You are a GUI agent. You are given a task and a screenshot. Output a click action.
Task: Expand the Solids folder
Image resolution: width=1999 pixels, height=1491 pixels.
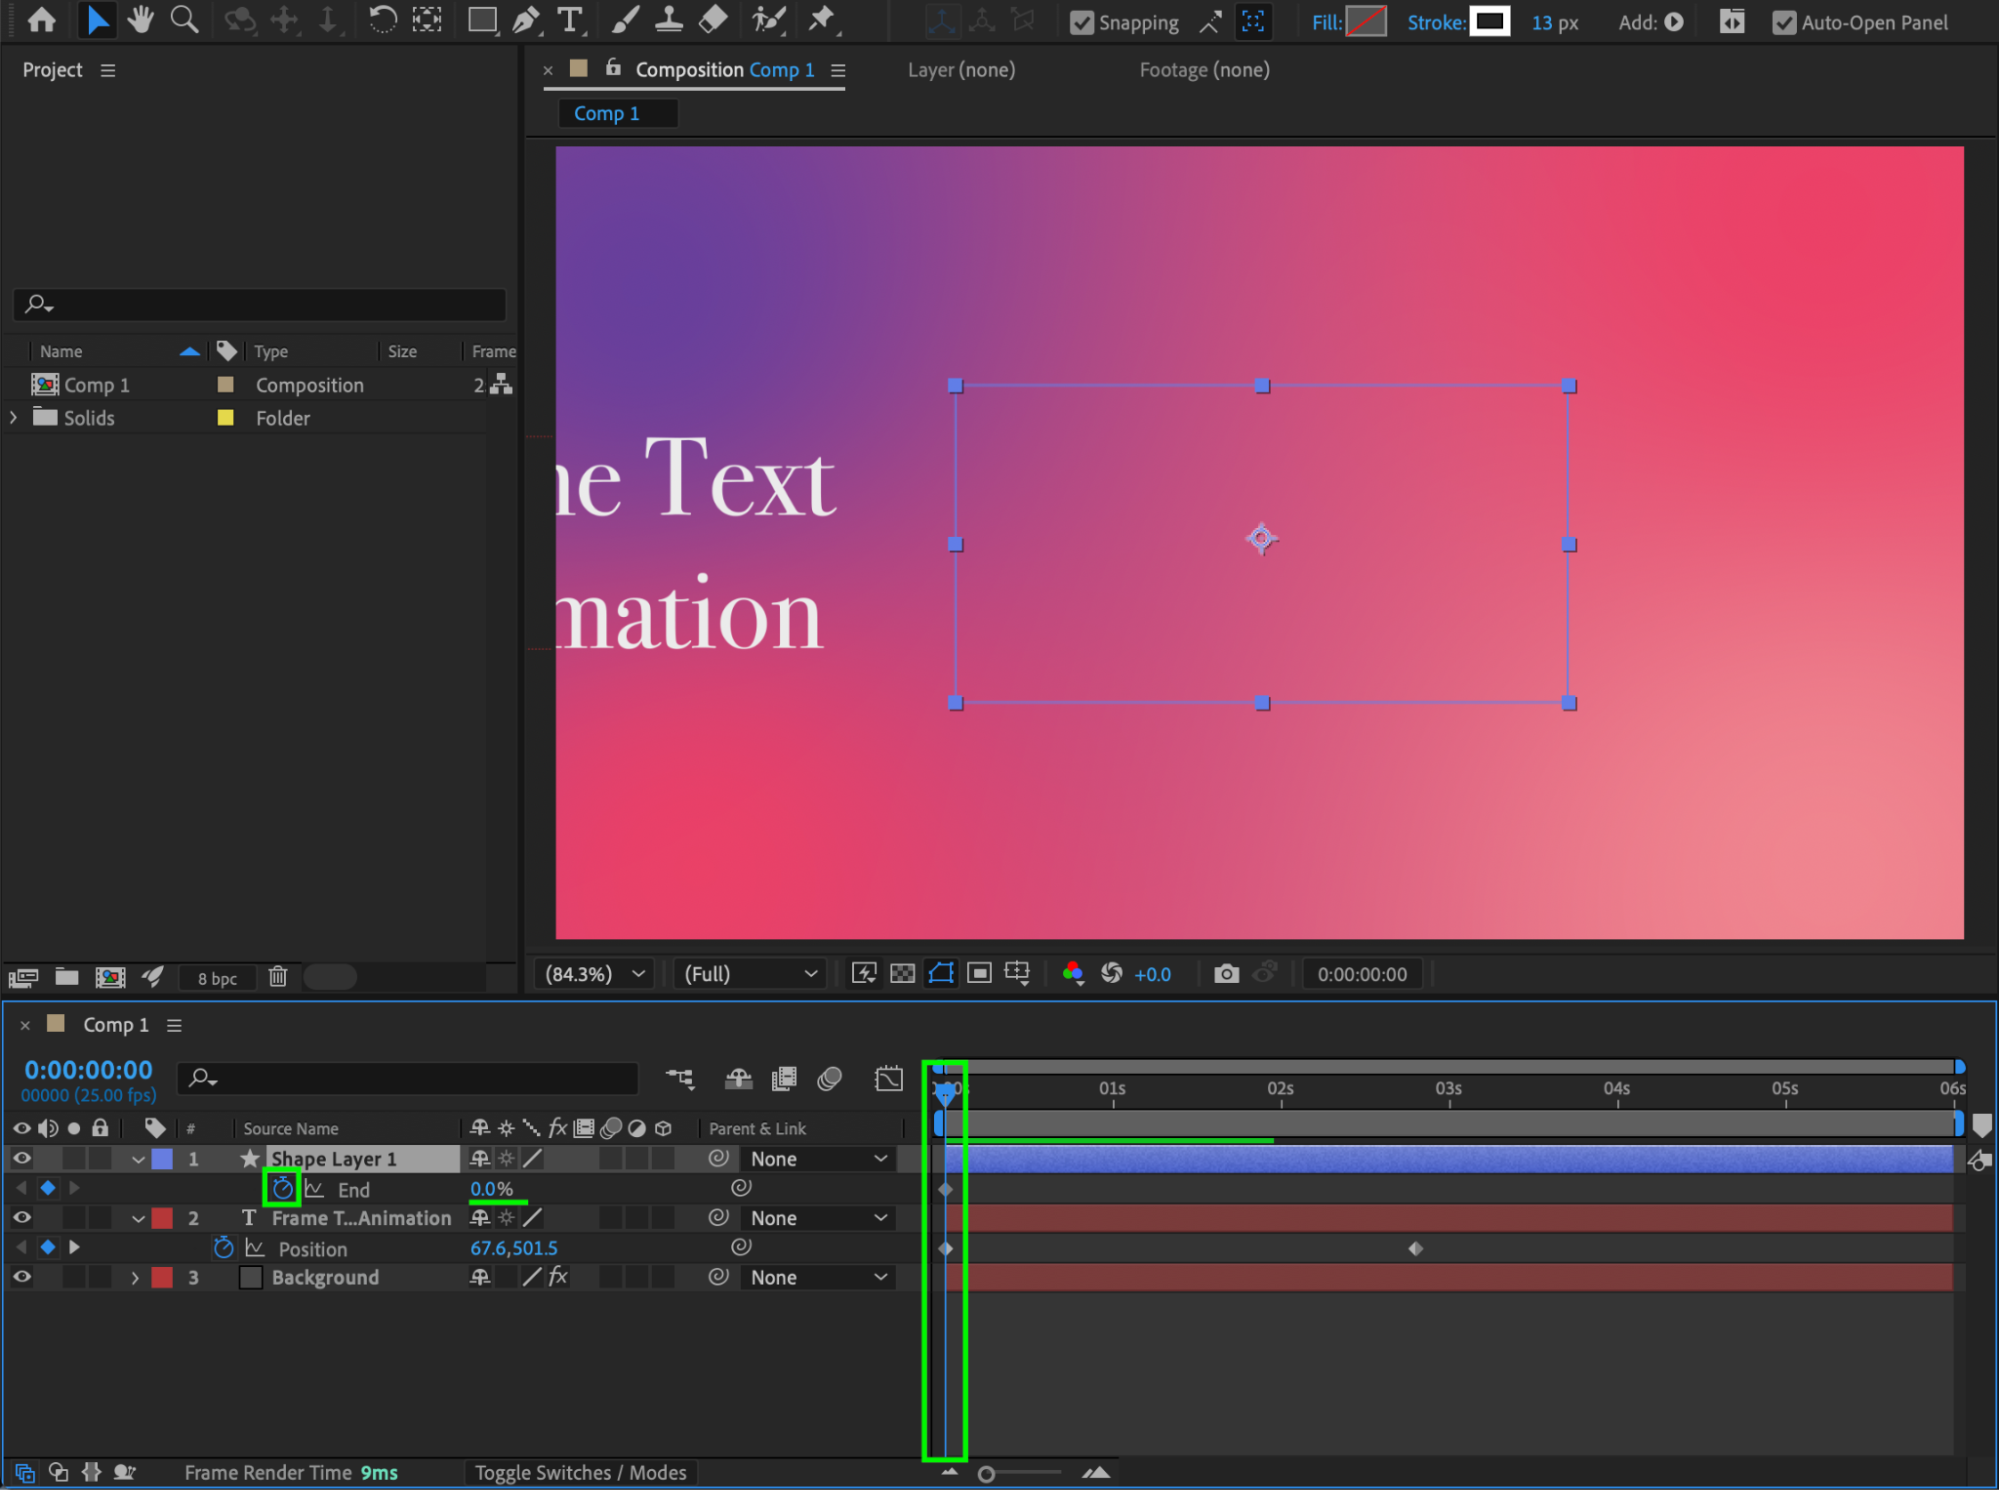pyautogui.click(x=14, y=418)
